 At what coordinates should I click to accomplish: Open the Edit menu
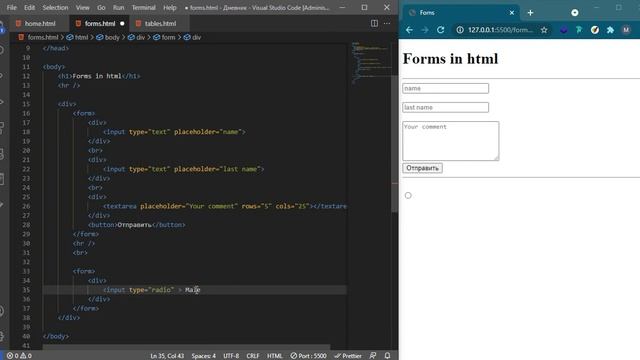(29, 7)
